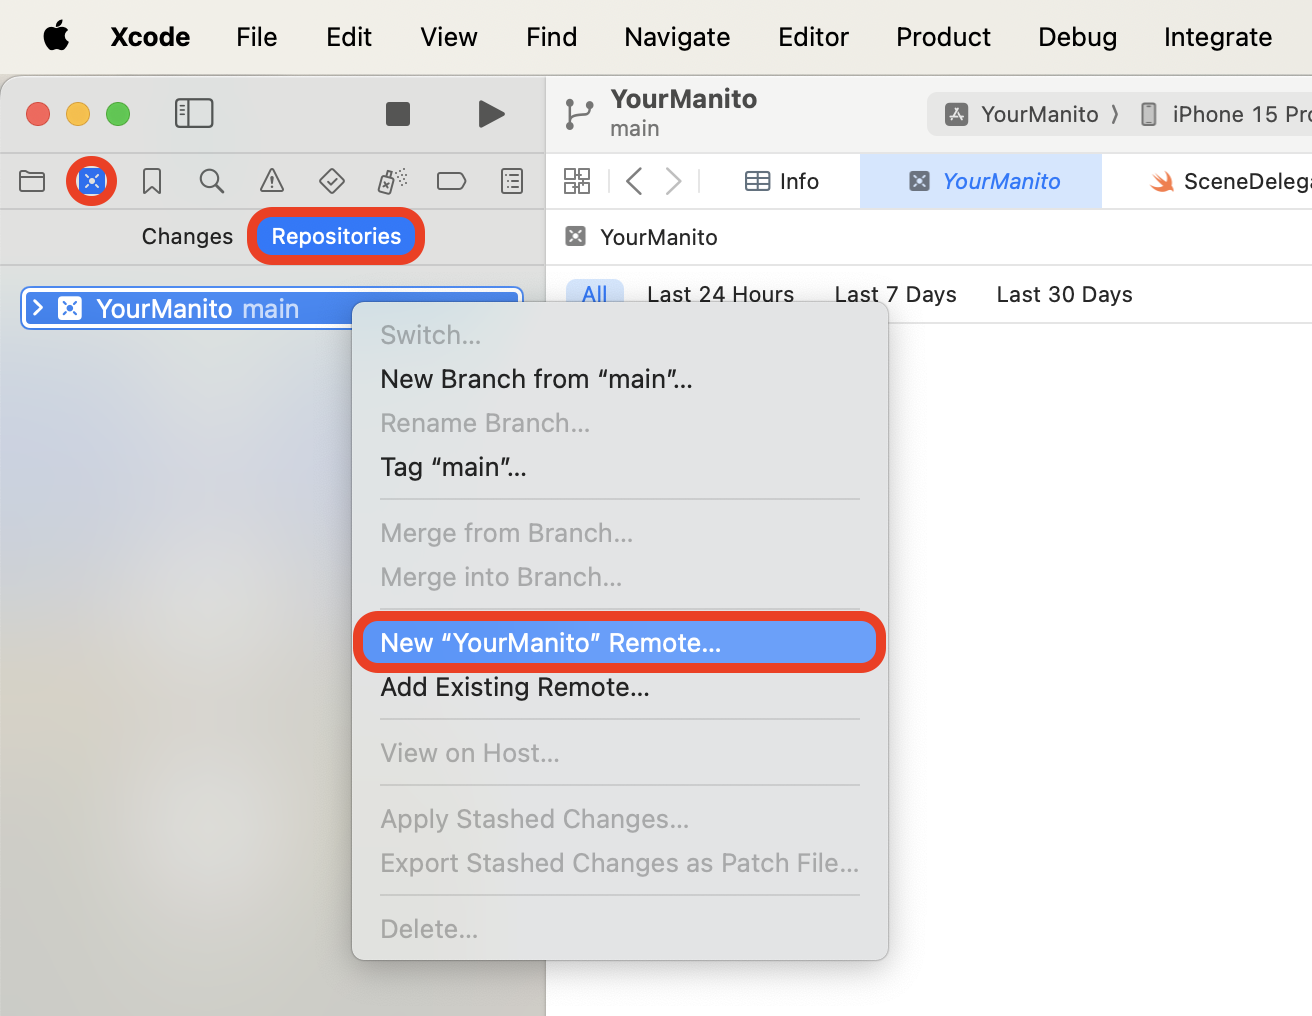
Task: Select the iPhone 15 Pro run destination
Action: [x=1227, y=114]
